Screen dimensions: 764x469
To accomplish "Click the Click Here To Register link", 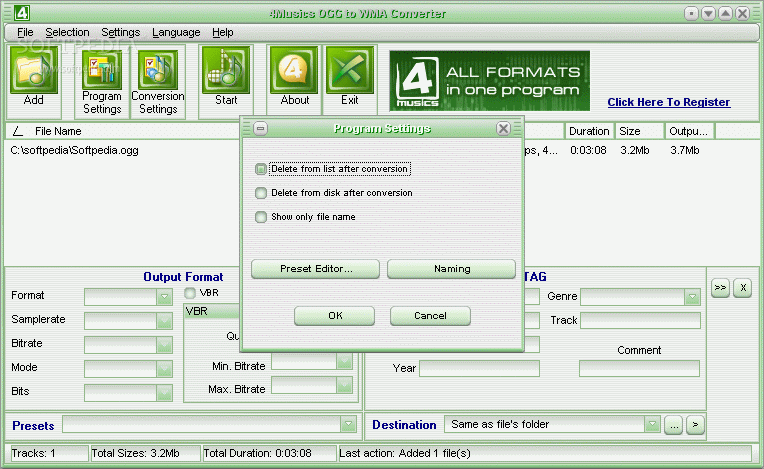I will pos(668,102).
